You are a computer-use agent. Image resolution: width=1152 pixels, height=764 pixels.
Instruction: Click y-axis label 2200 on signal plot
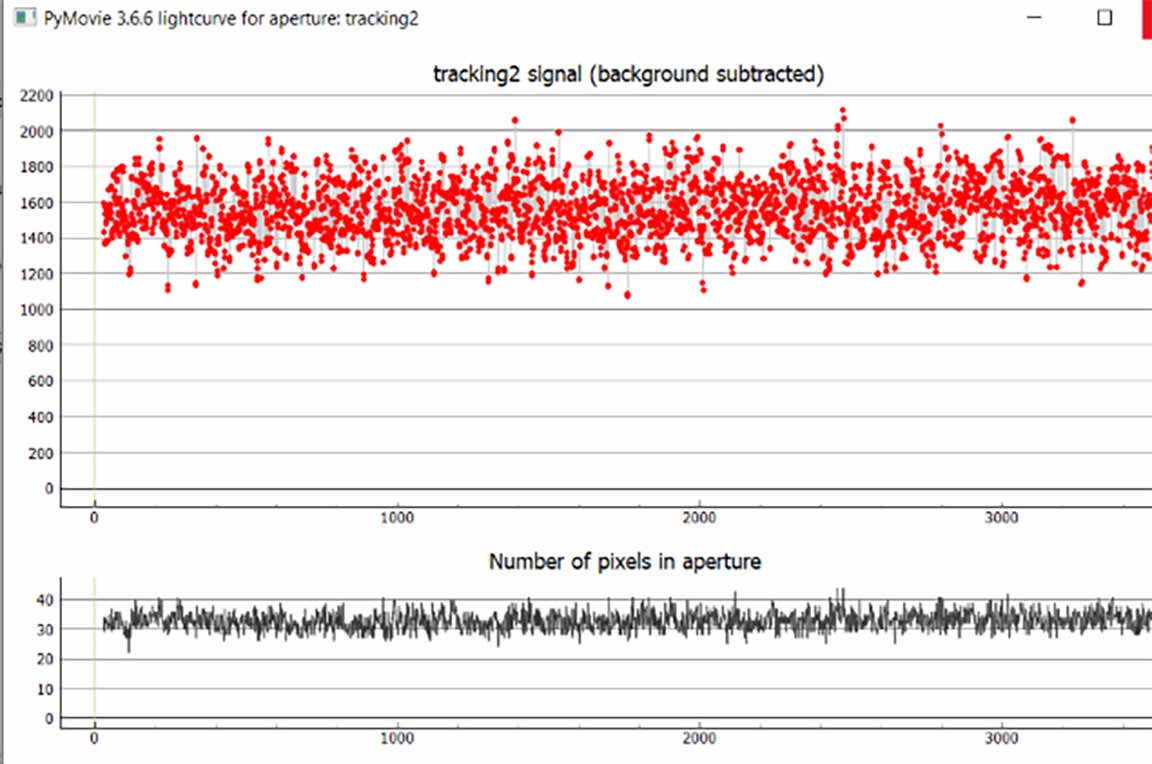pyautogui.click(x=37, y=96)
